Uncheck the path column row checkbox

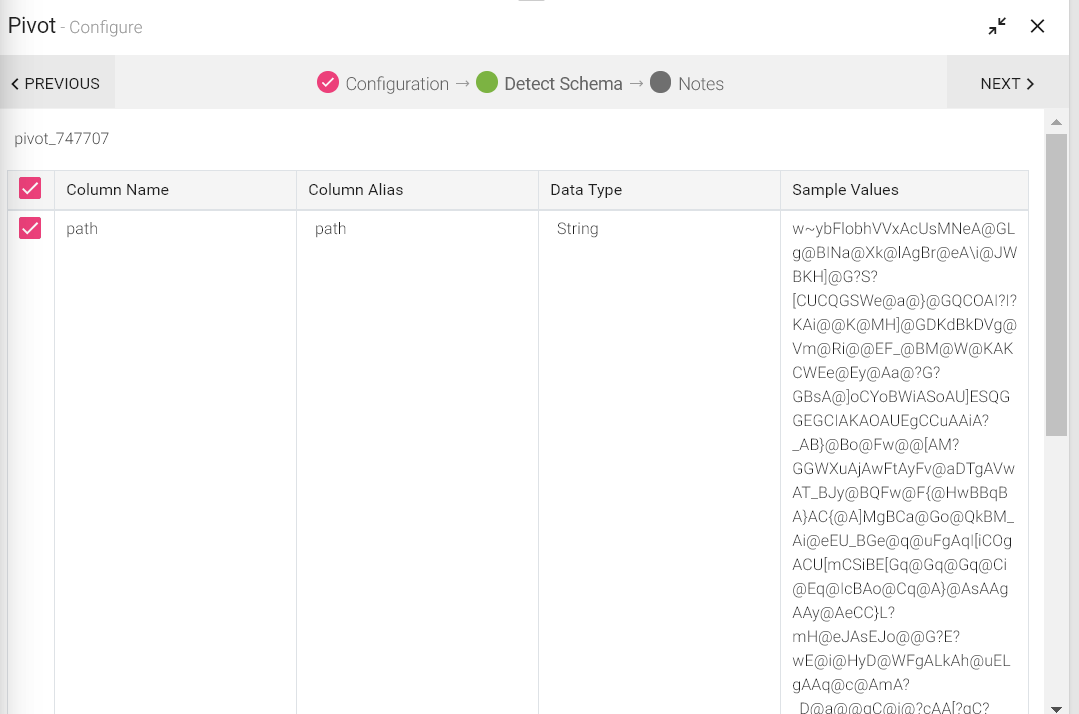[30, 229]
